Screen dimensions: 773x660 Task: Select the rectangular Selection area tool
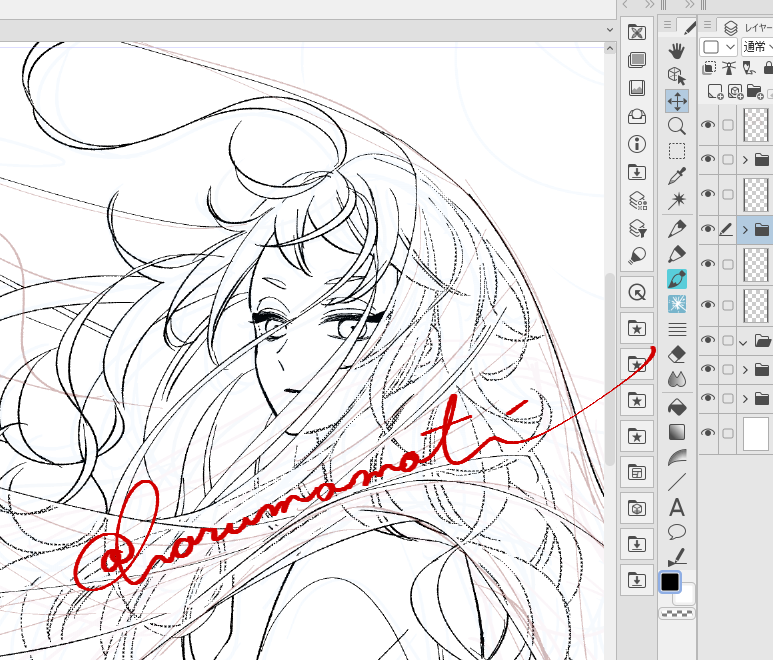point(677,151)
